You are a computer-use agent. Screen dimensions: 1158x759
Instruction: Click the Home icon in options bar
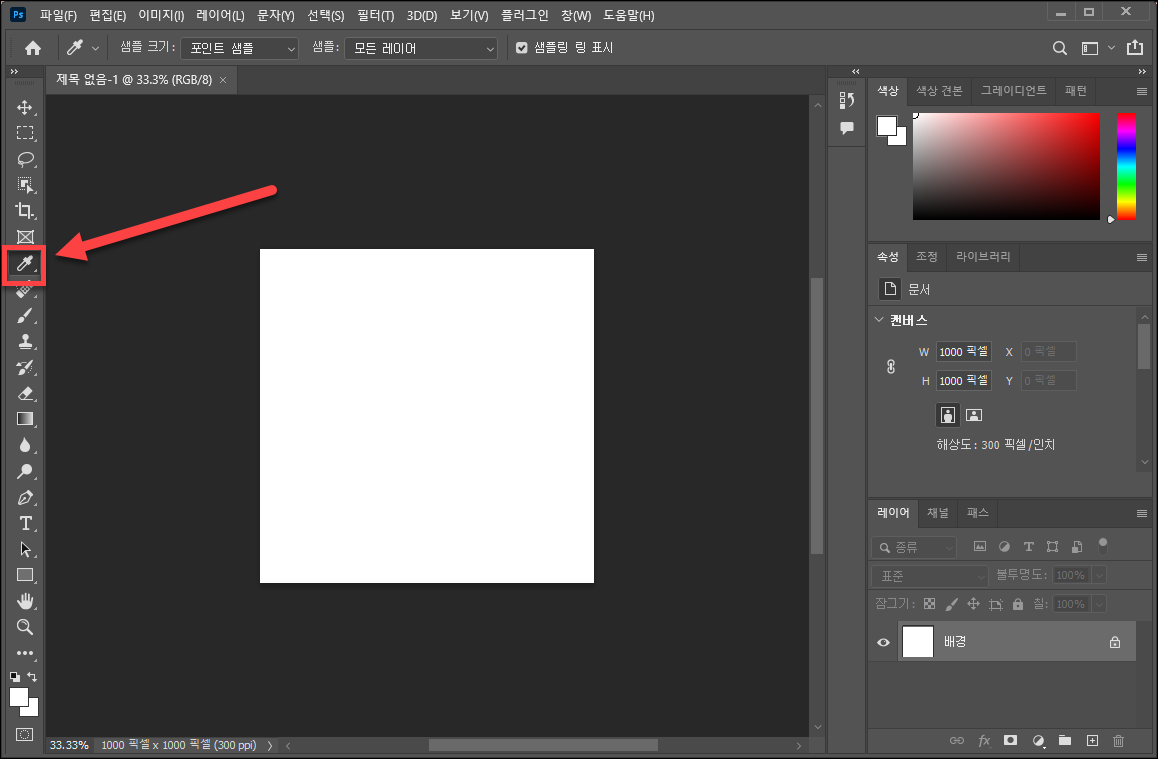click(x=32, y=48)
